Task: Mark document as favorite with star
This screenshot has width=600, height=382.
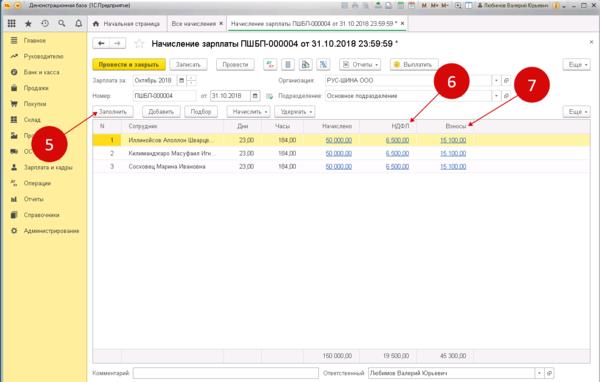Action: (139, 44)
